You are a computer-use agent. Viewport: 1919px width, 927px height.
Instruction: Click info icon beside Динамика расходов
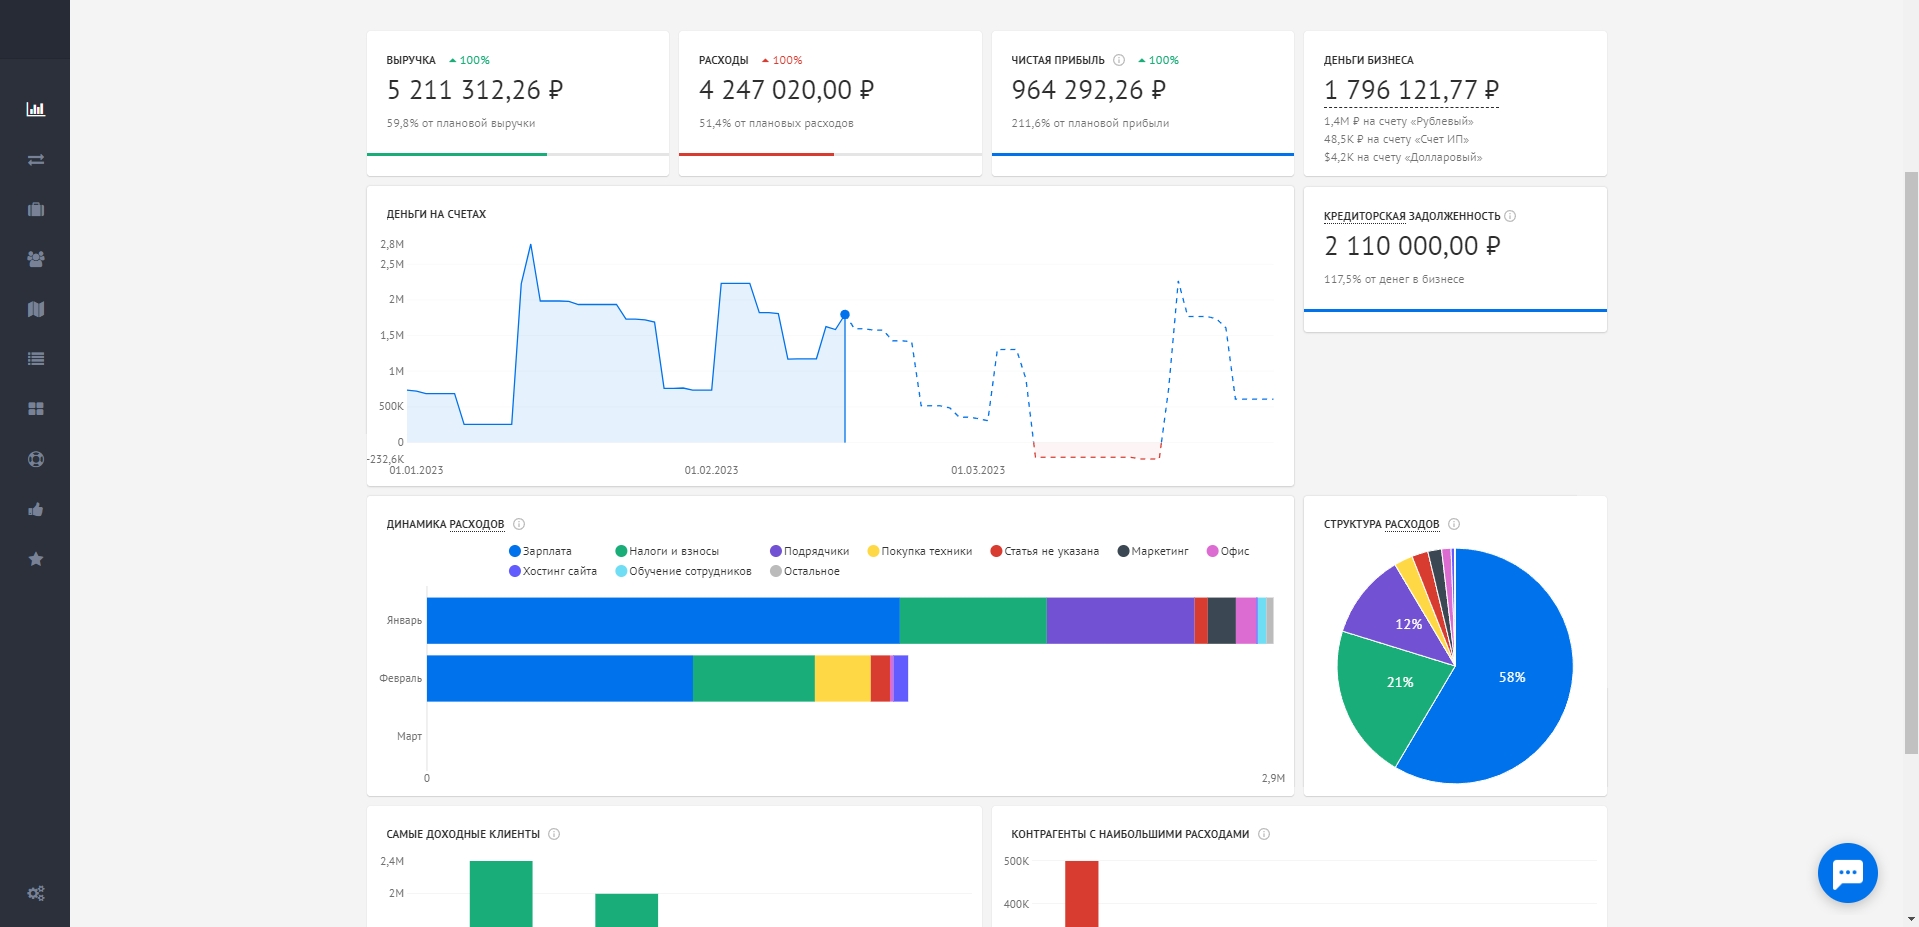519,524
